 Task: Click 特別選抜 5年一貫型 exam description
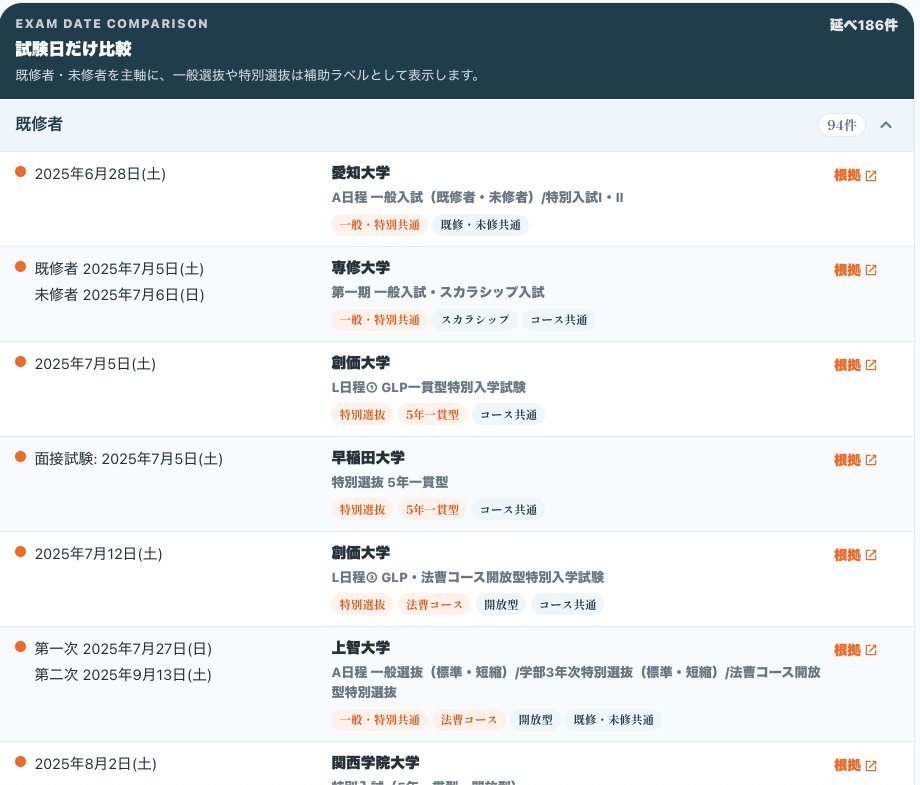coord(390,482)
